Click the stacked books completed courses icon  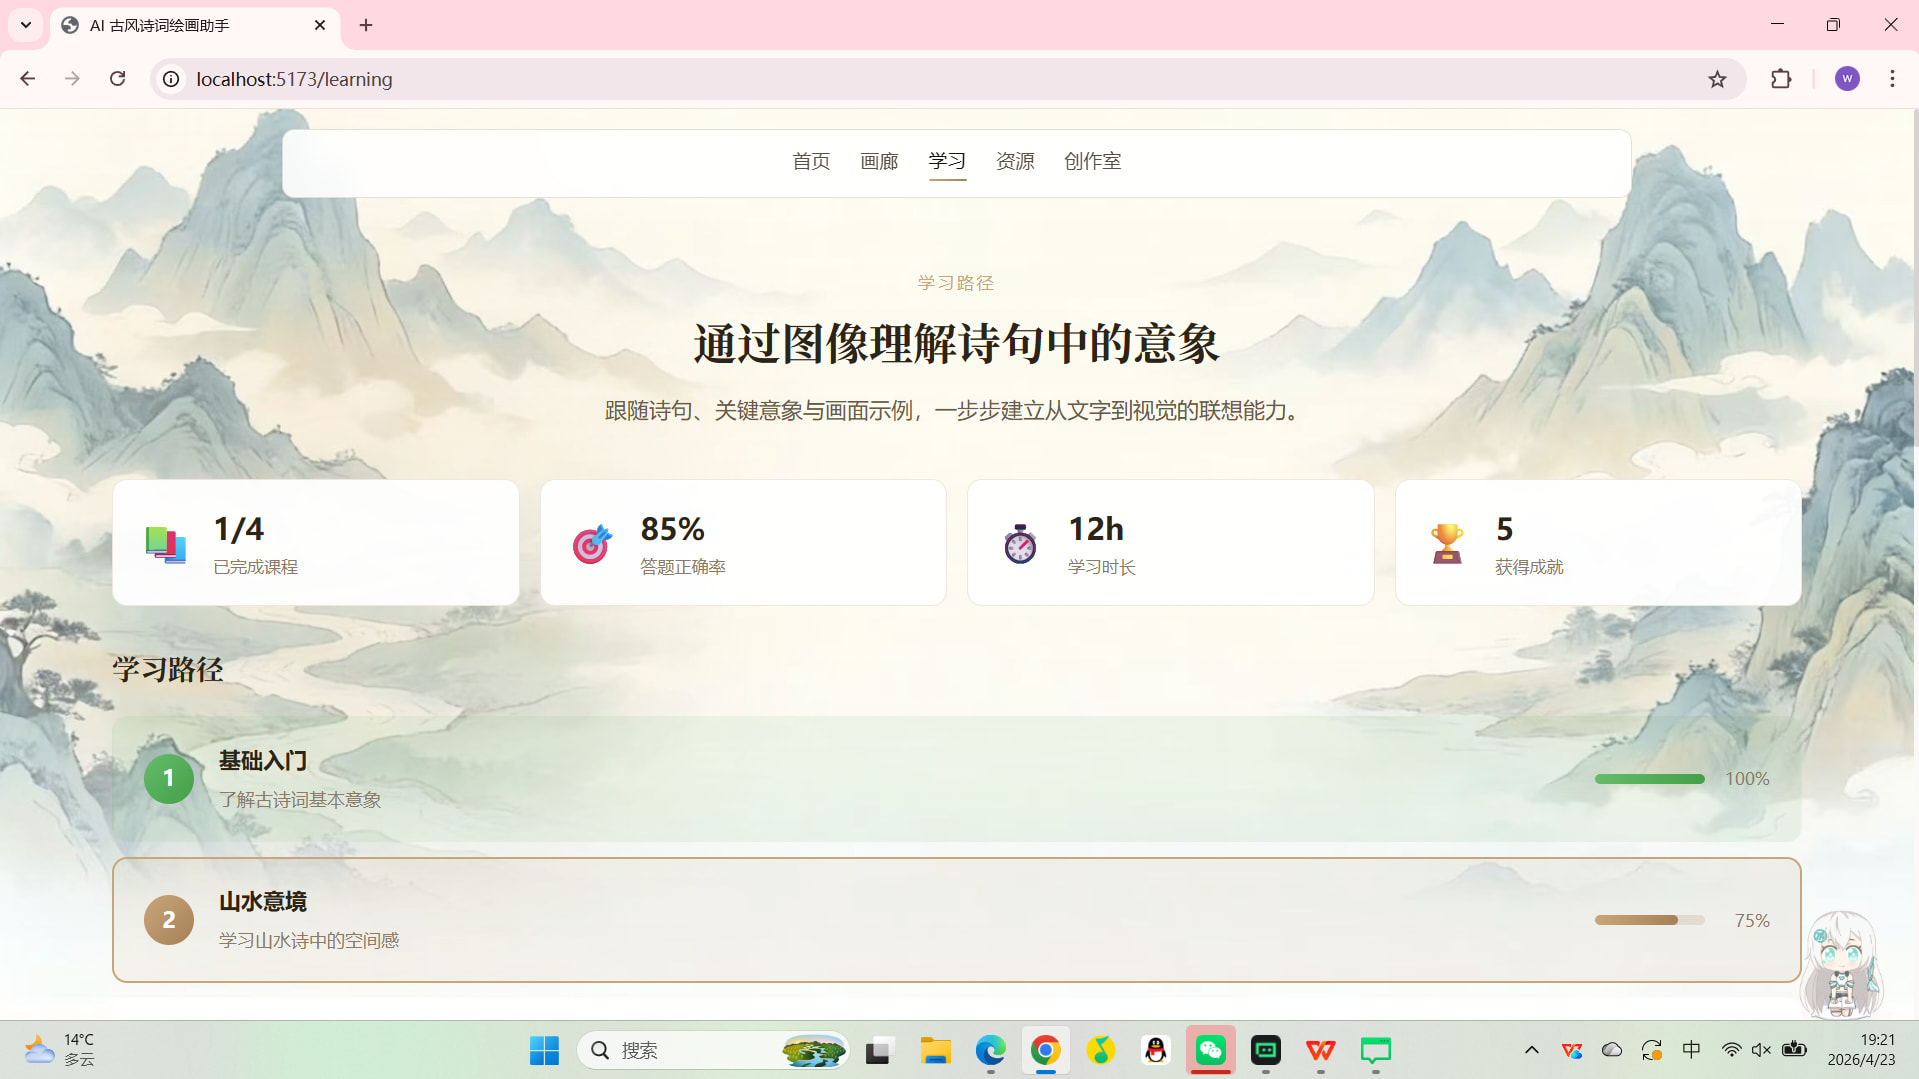point(165,544)
